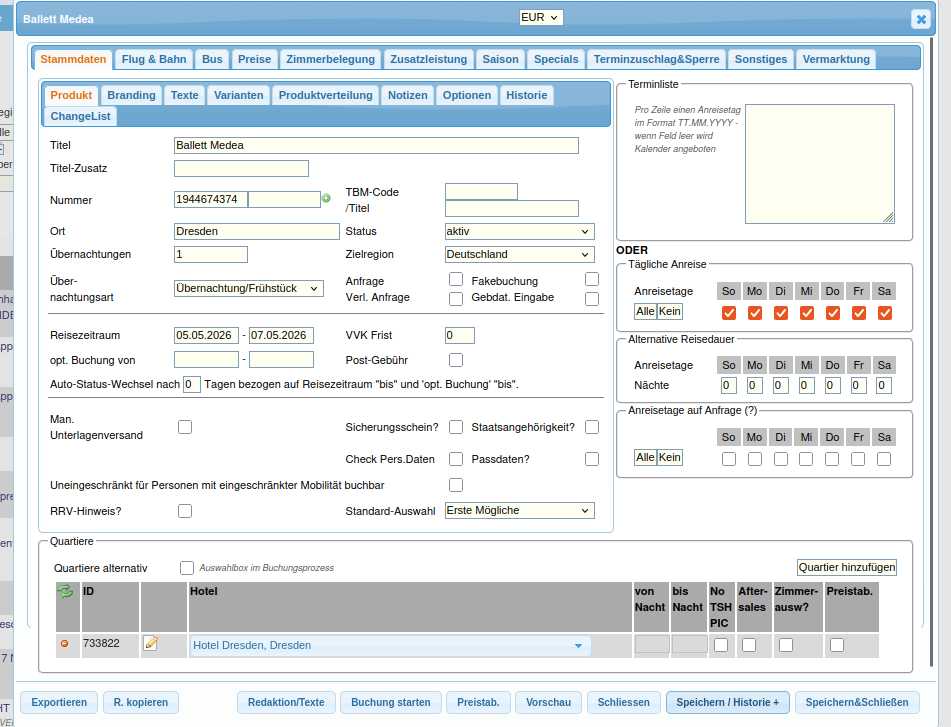Tick the Sicherungsschein checkbox
Screen dimensions: 951x727
[456, 427]
